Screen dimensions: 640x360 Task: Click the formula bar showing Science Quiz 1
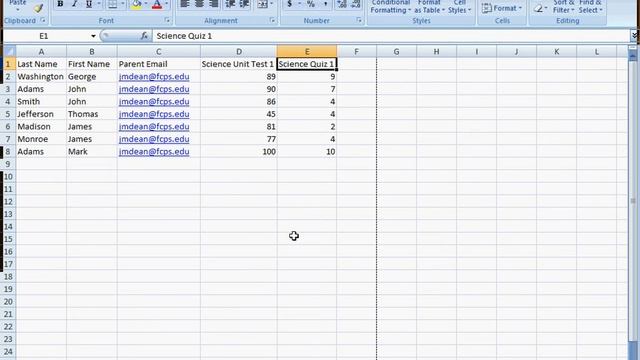coord(391,36)
